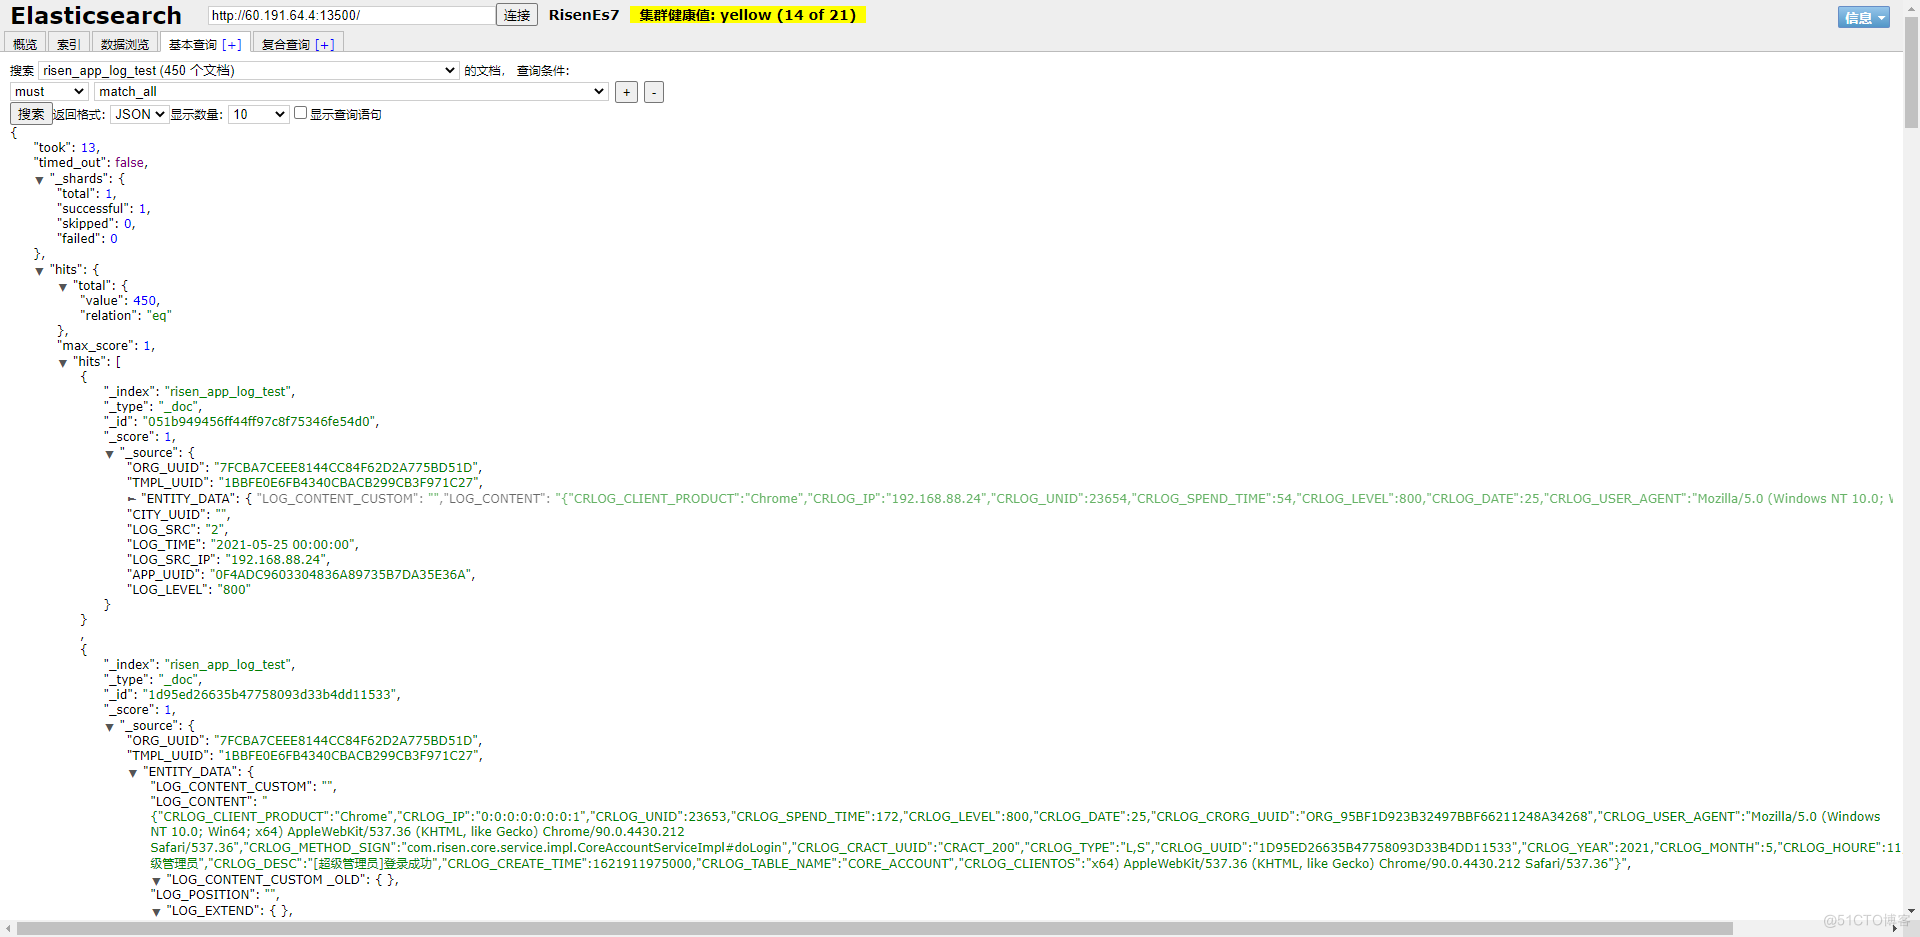The height and width of the screenshot is (937, 1920).
Task: Click the first result's "ORG_UUID" value
Action: [348, 467]
